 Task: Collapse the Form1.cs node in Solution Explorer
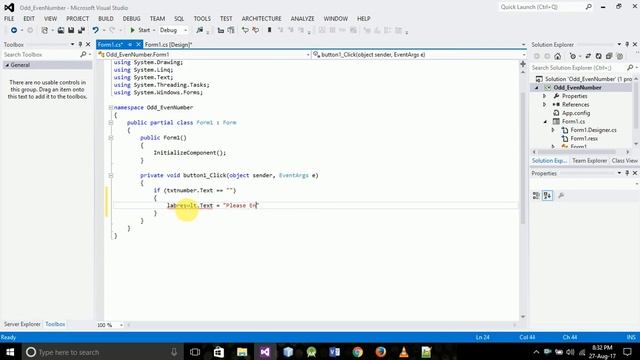coord(545,122)
